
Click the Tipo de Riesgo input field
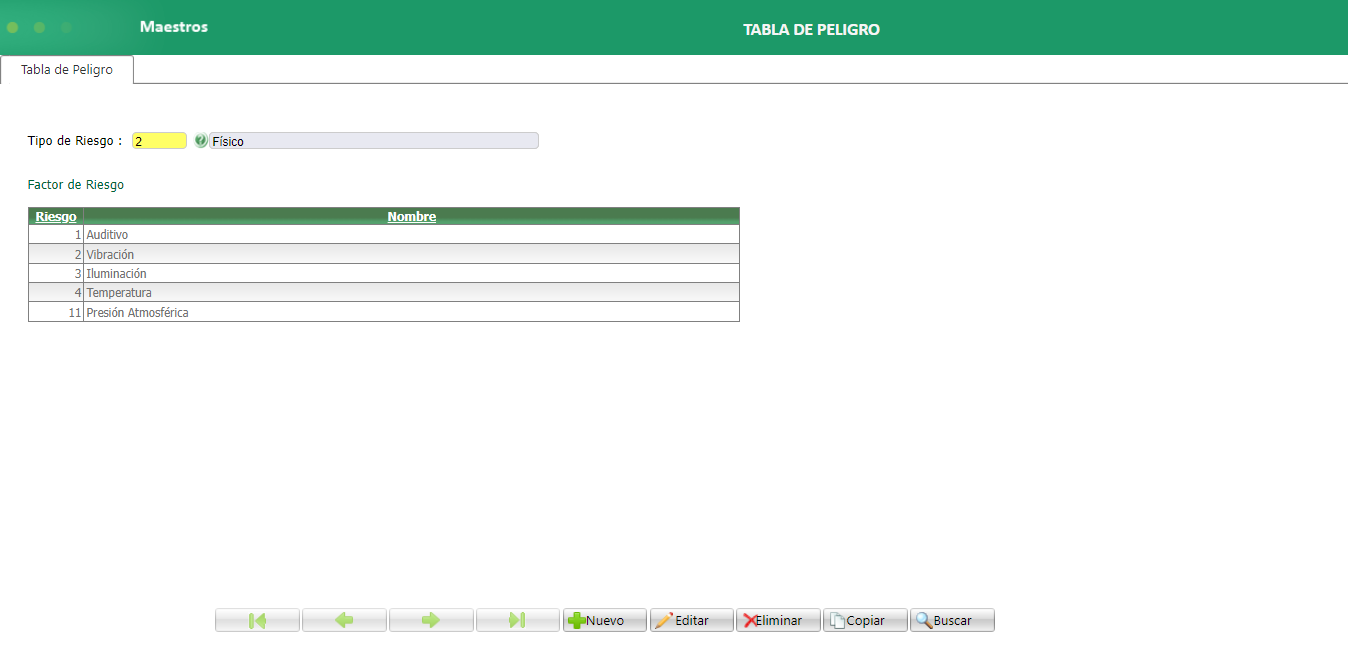[159, 141]
